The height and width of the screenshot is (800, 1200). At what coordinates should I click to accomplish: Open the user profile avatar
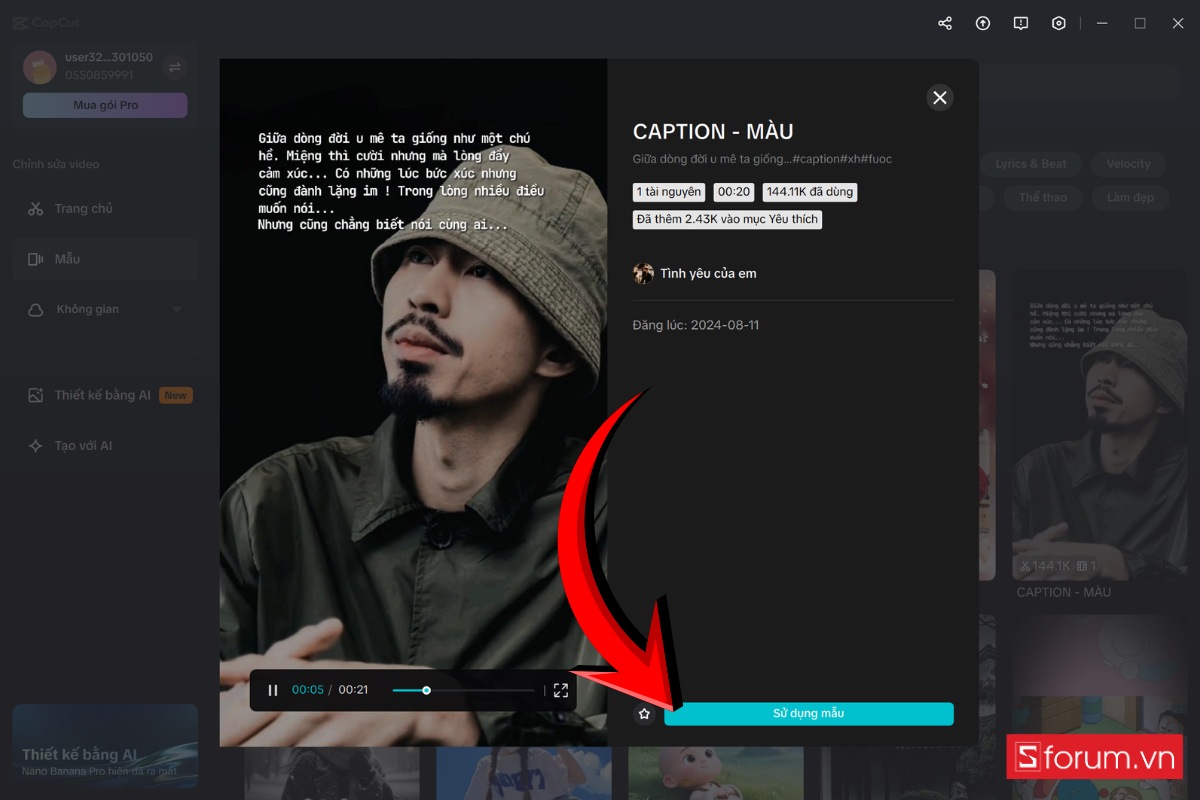[x=40, y=67]
